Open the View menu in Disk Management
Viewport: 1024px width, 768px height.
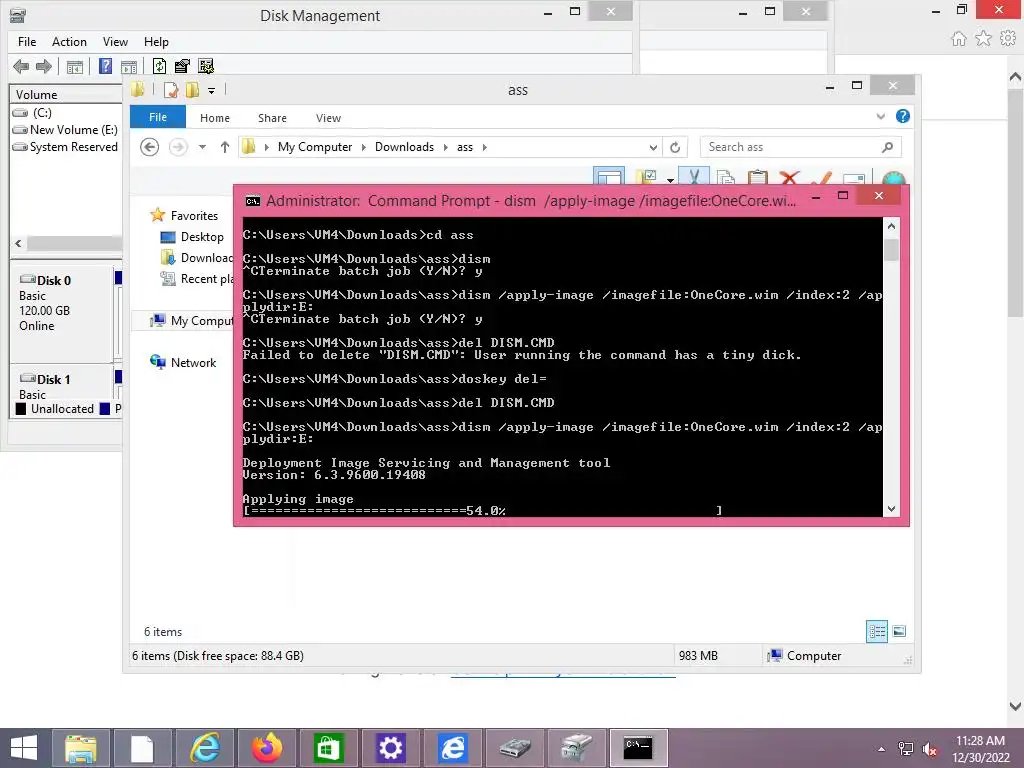coord(115,42)
